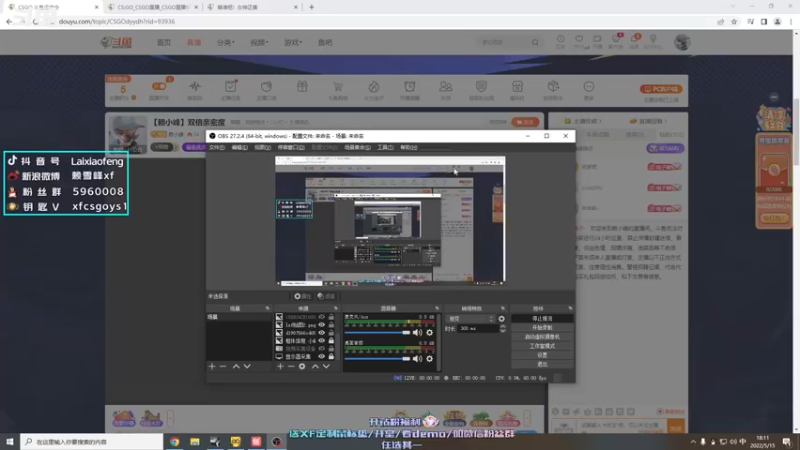The image size is (800, 450).
Task: Open the 编辑 menu in OBS
Action: pyautogui.click(x=240, y=147)
